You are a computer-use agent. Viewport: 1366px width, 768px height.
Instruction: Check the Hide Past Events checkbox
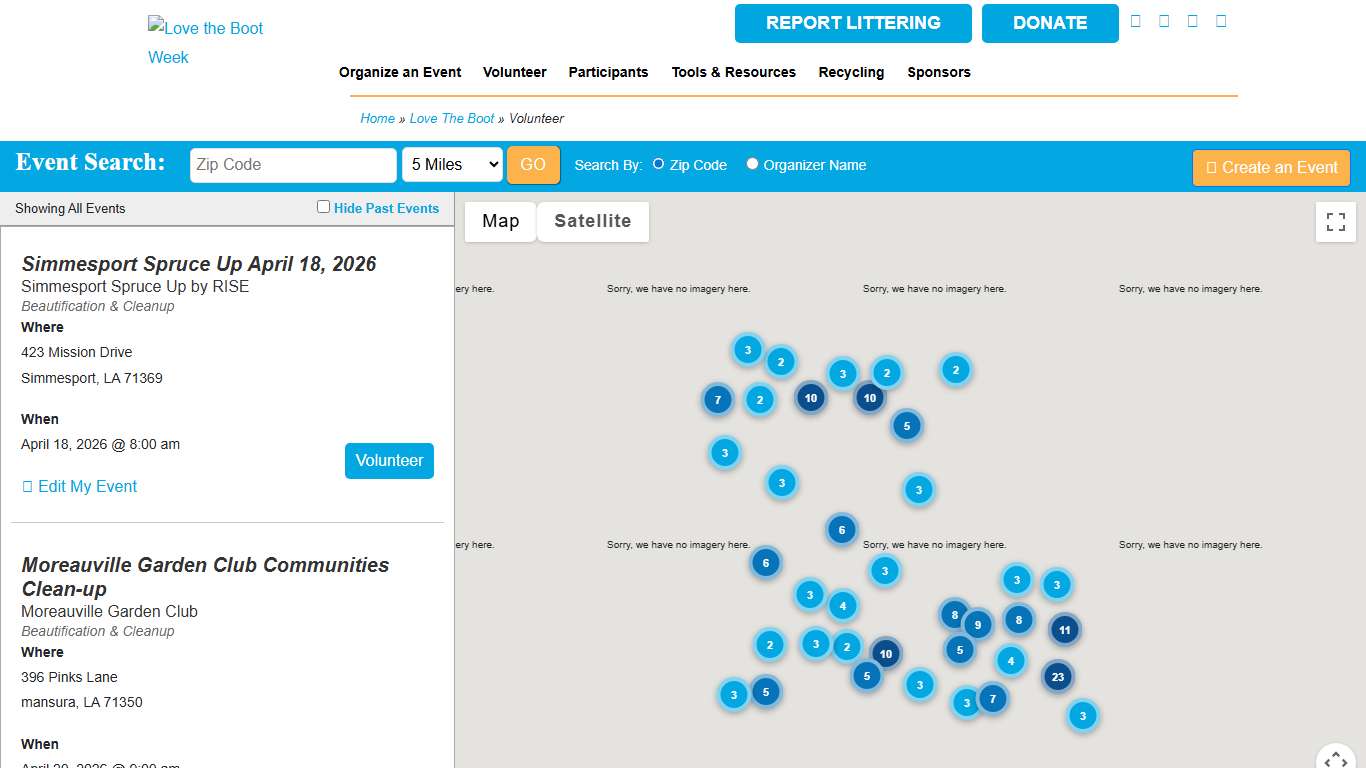323,207
